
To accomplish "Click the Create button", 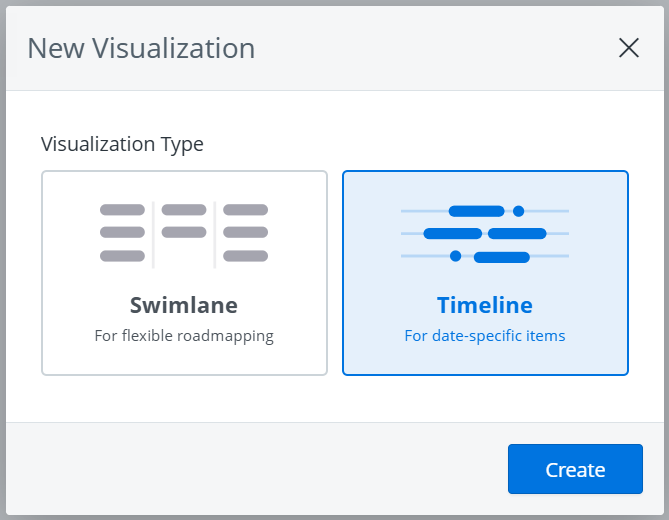I will click(x=575, y=469).
